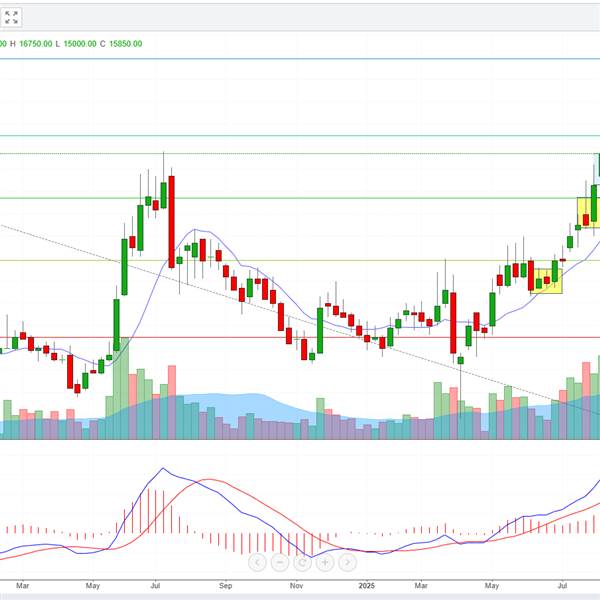
Task: Click the scroll-left chart navigation arrow
Action: (257, 562)
